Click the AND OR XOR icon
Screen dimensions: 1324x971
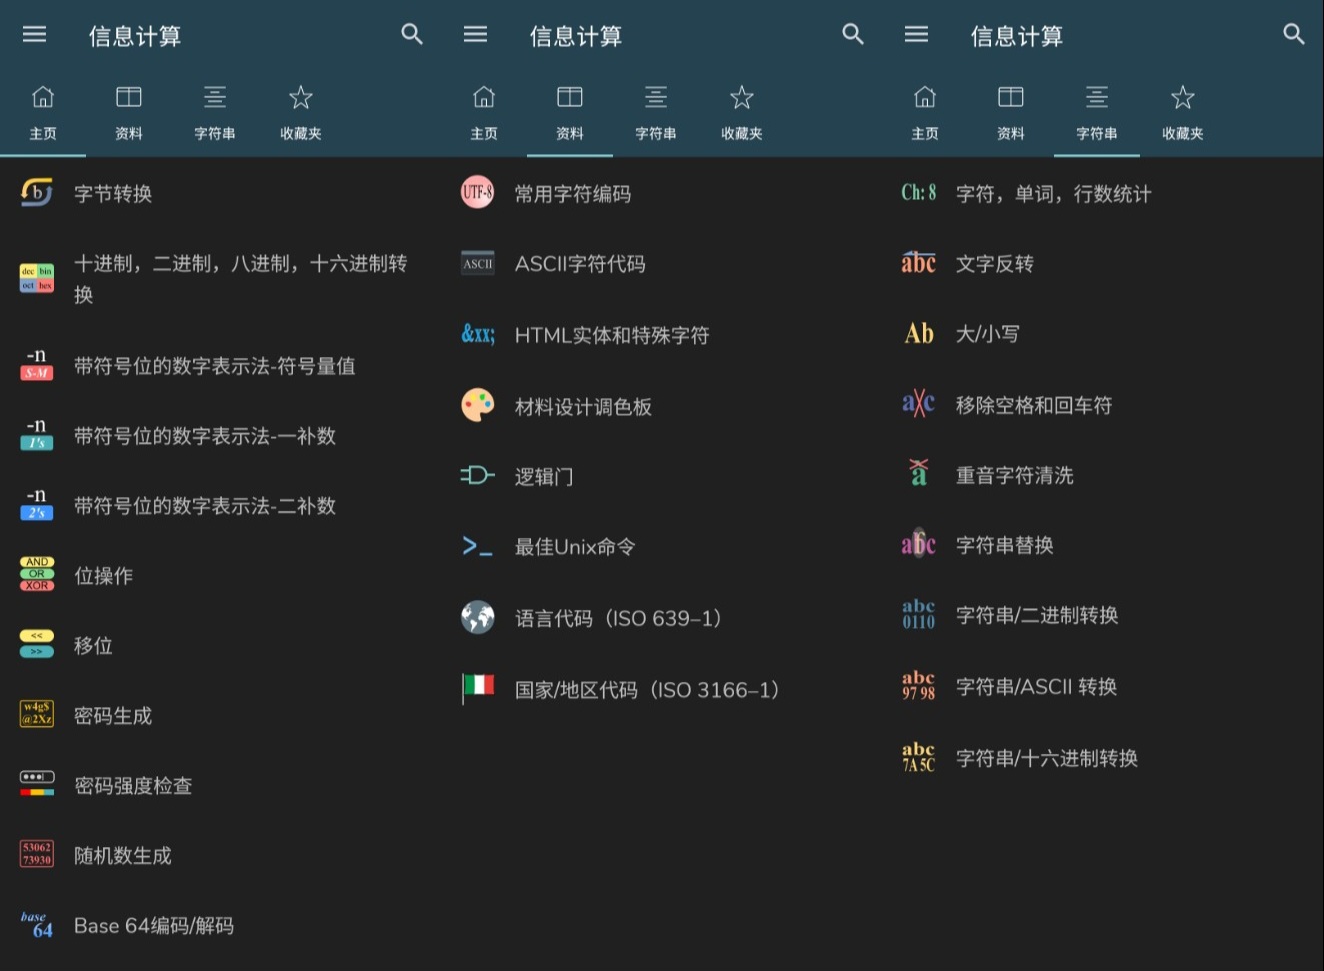pyautogui.click(x=37, y=574)
